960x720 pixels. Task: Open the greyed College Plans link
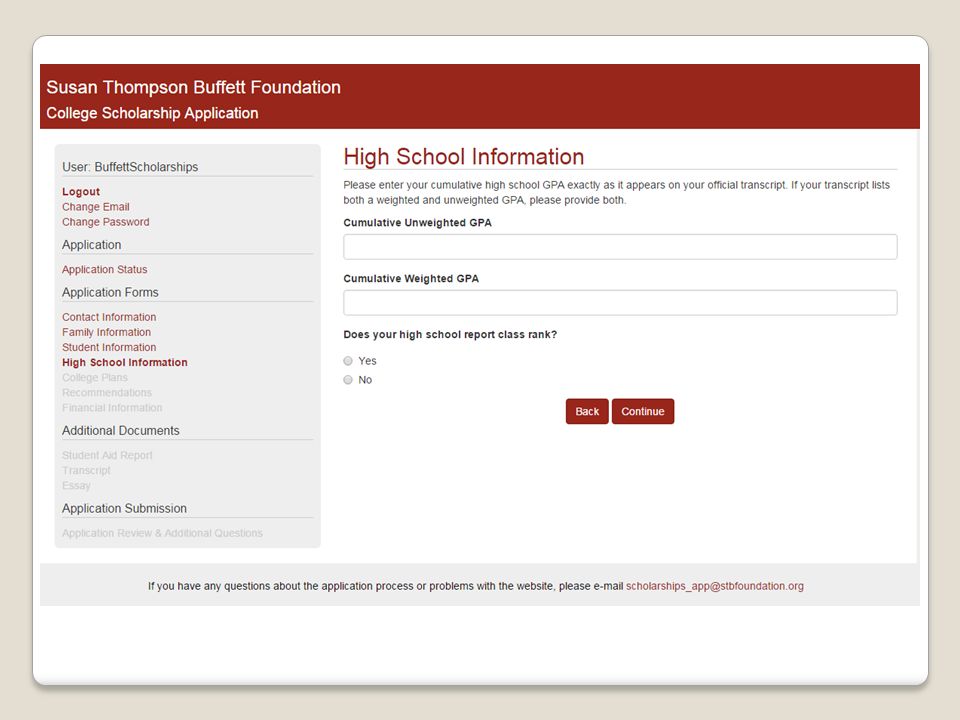pos(95,377)
